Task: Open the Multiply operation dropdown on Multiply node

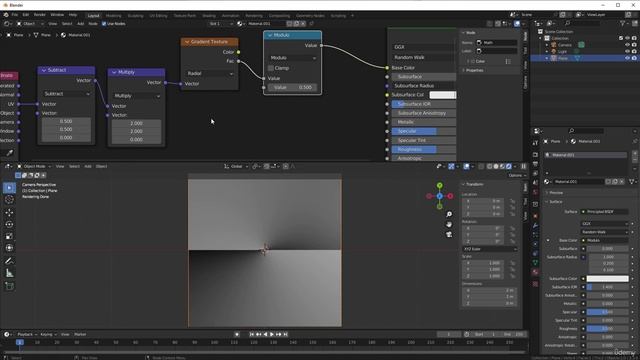Action: [137, 96]
